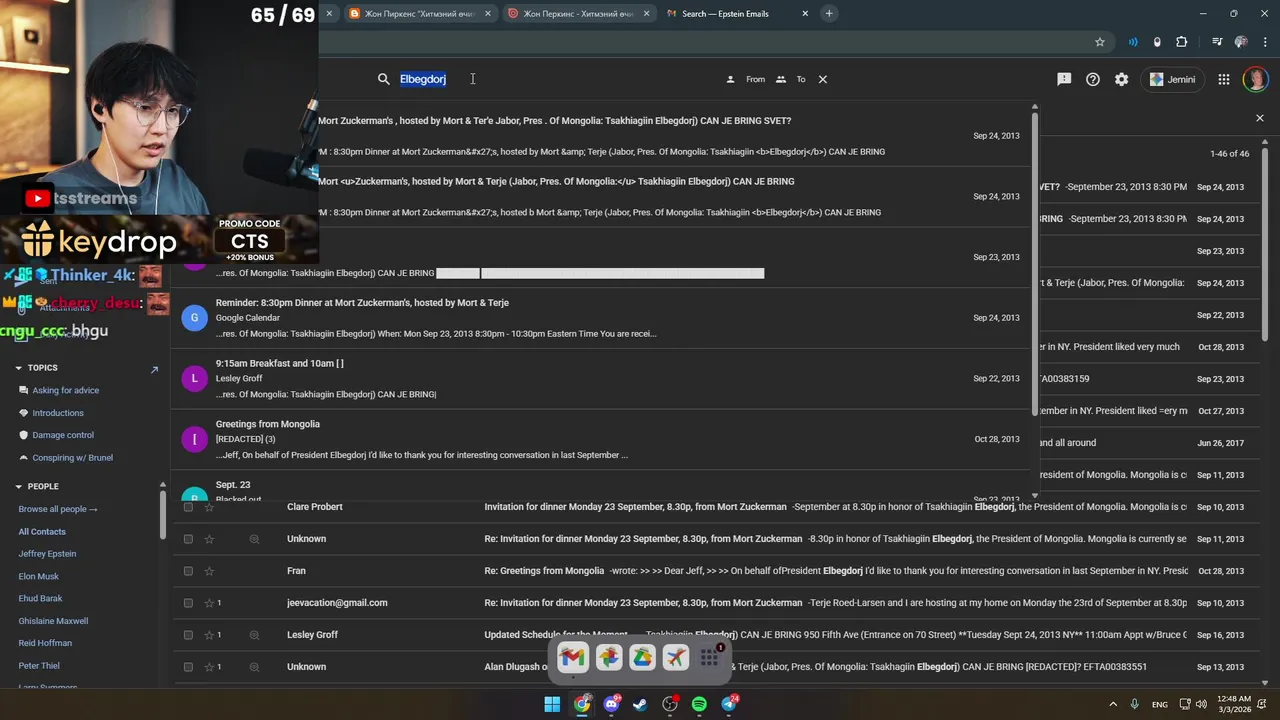This screenshot has width=1280, height=720.
Task: Open a new browser tab
Action: click(x=829, y=13)
